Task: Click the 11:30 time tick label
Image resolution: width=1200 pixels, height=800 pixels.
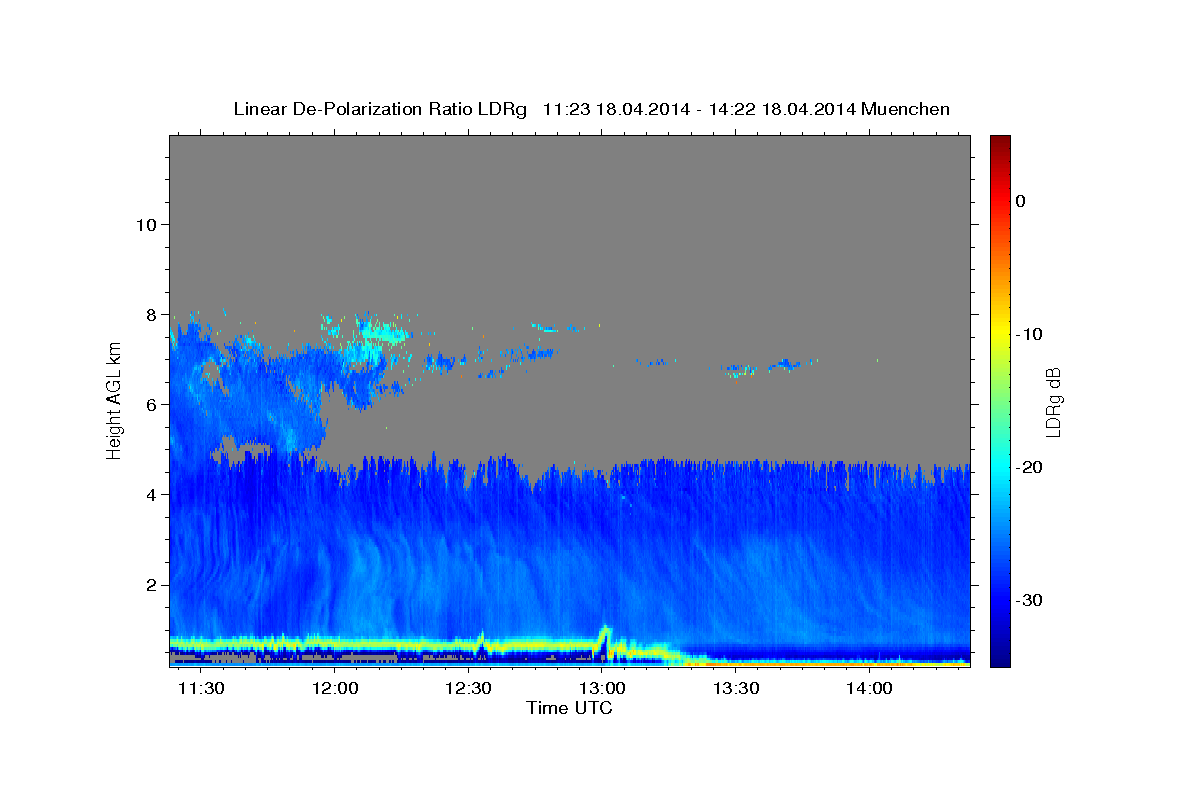Action: 201,689
